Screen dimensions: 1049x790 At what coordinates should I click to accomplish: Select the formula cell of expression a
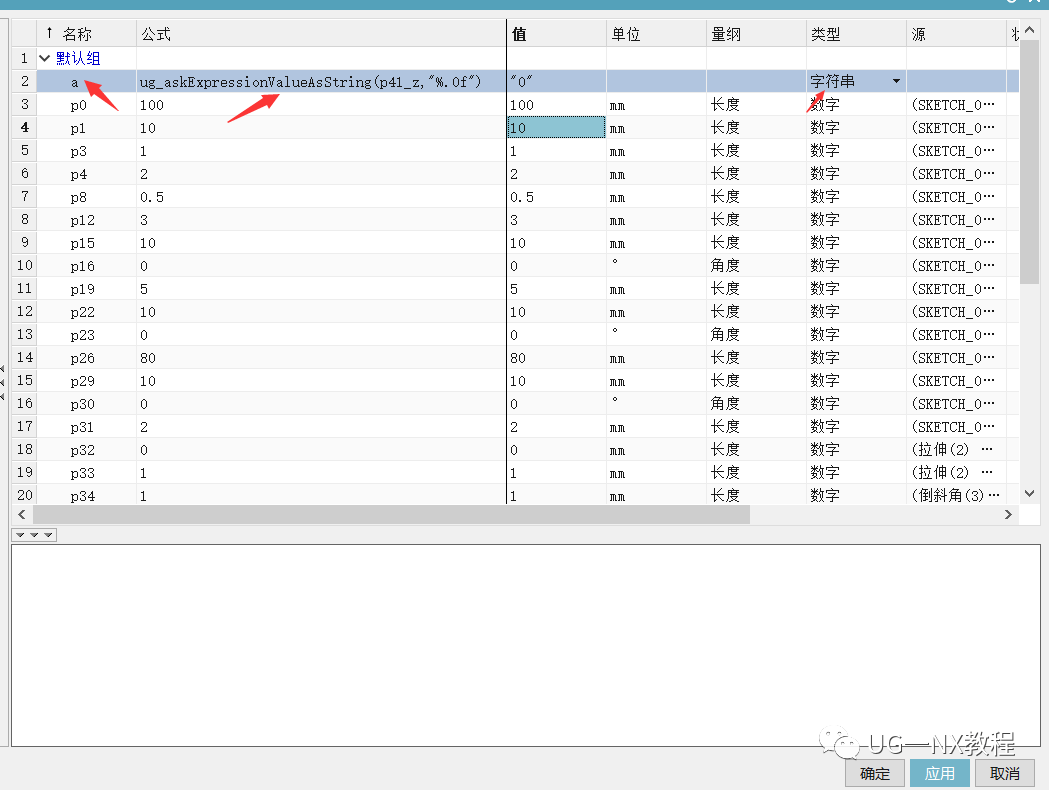coord(320,82)
